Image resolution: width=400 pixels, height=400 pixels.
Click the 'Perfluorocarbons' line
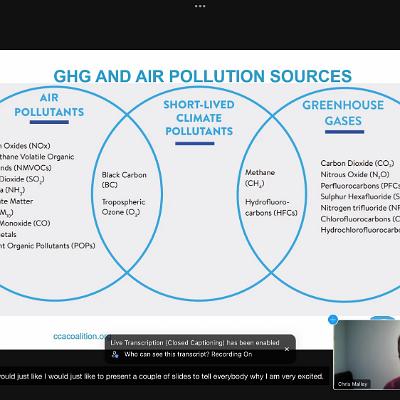(360, 186)
